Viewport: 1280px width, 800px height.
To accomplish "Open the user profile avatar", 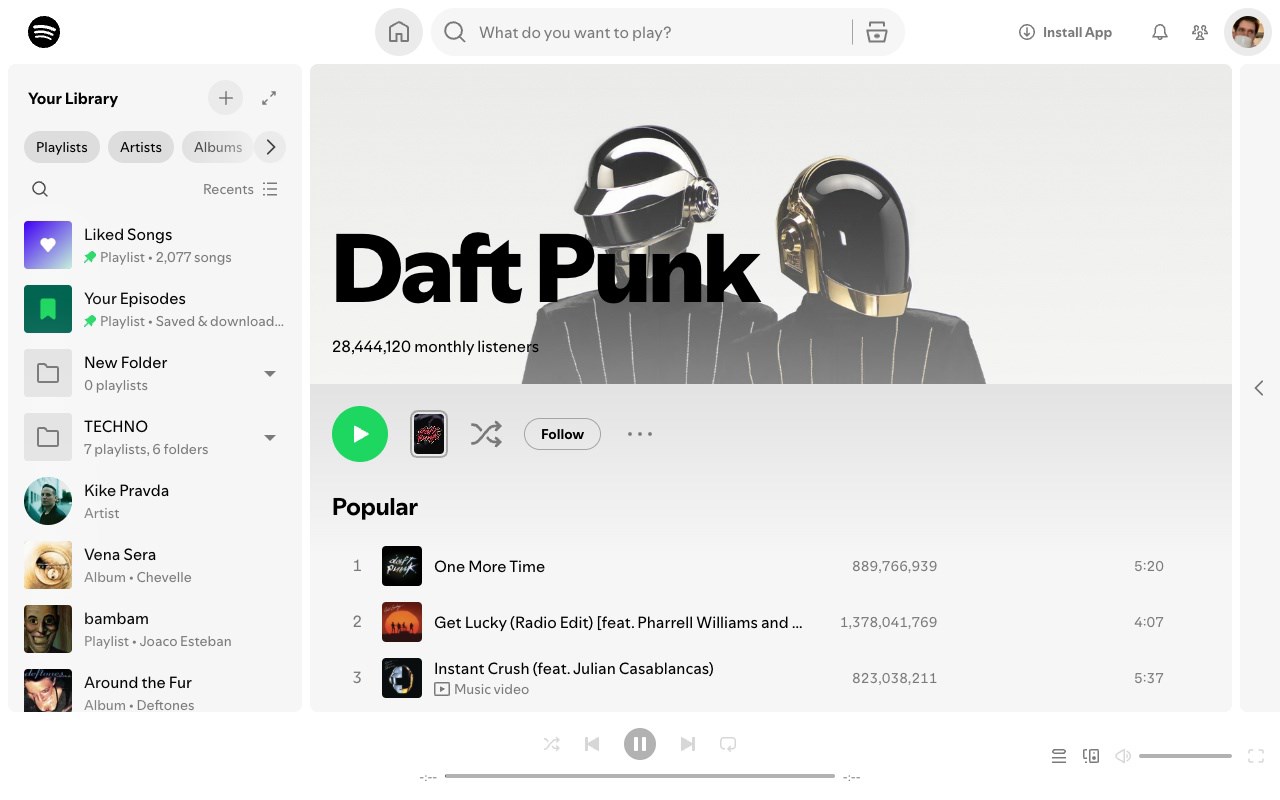I will point(1248,32).
